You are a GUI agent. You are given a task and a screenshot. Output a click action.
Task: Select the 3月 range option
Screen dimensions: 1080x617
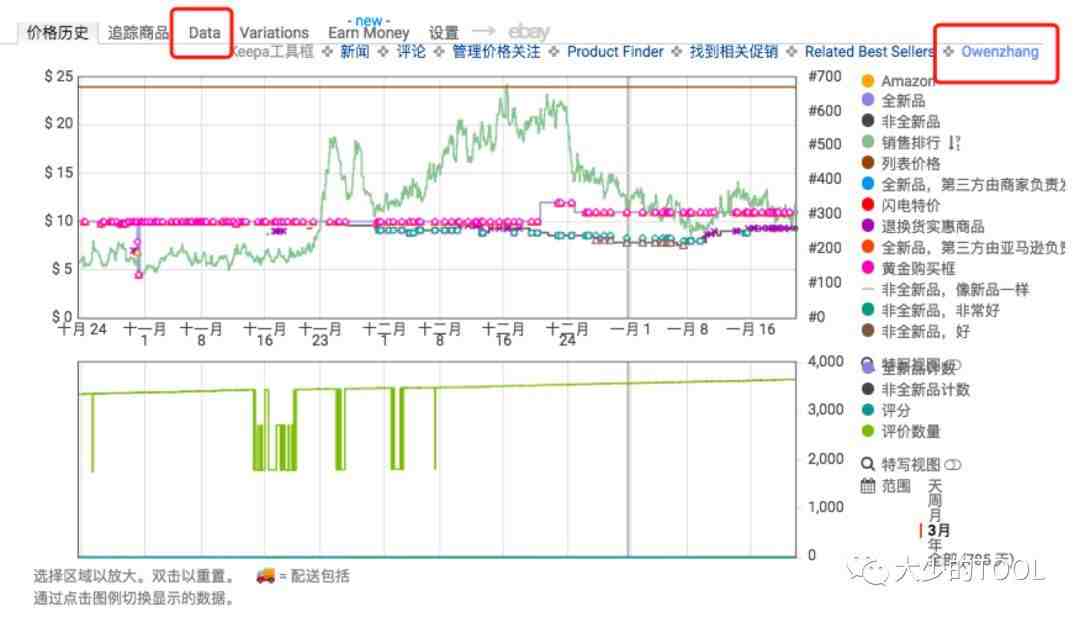point(938,530)
